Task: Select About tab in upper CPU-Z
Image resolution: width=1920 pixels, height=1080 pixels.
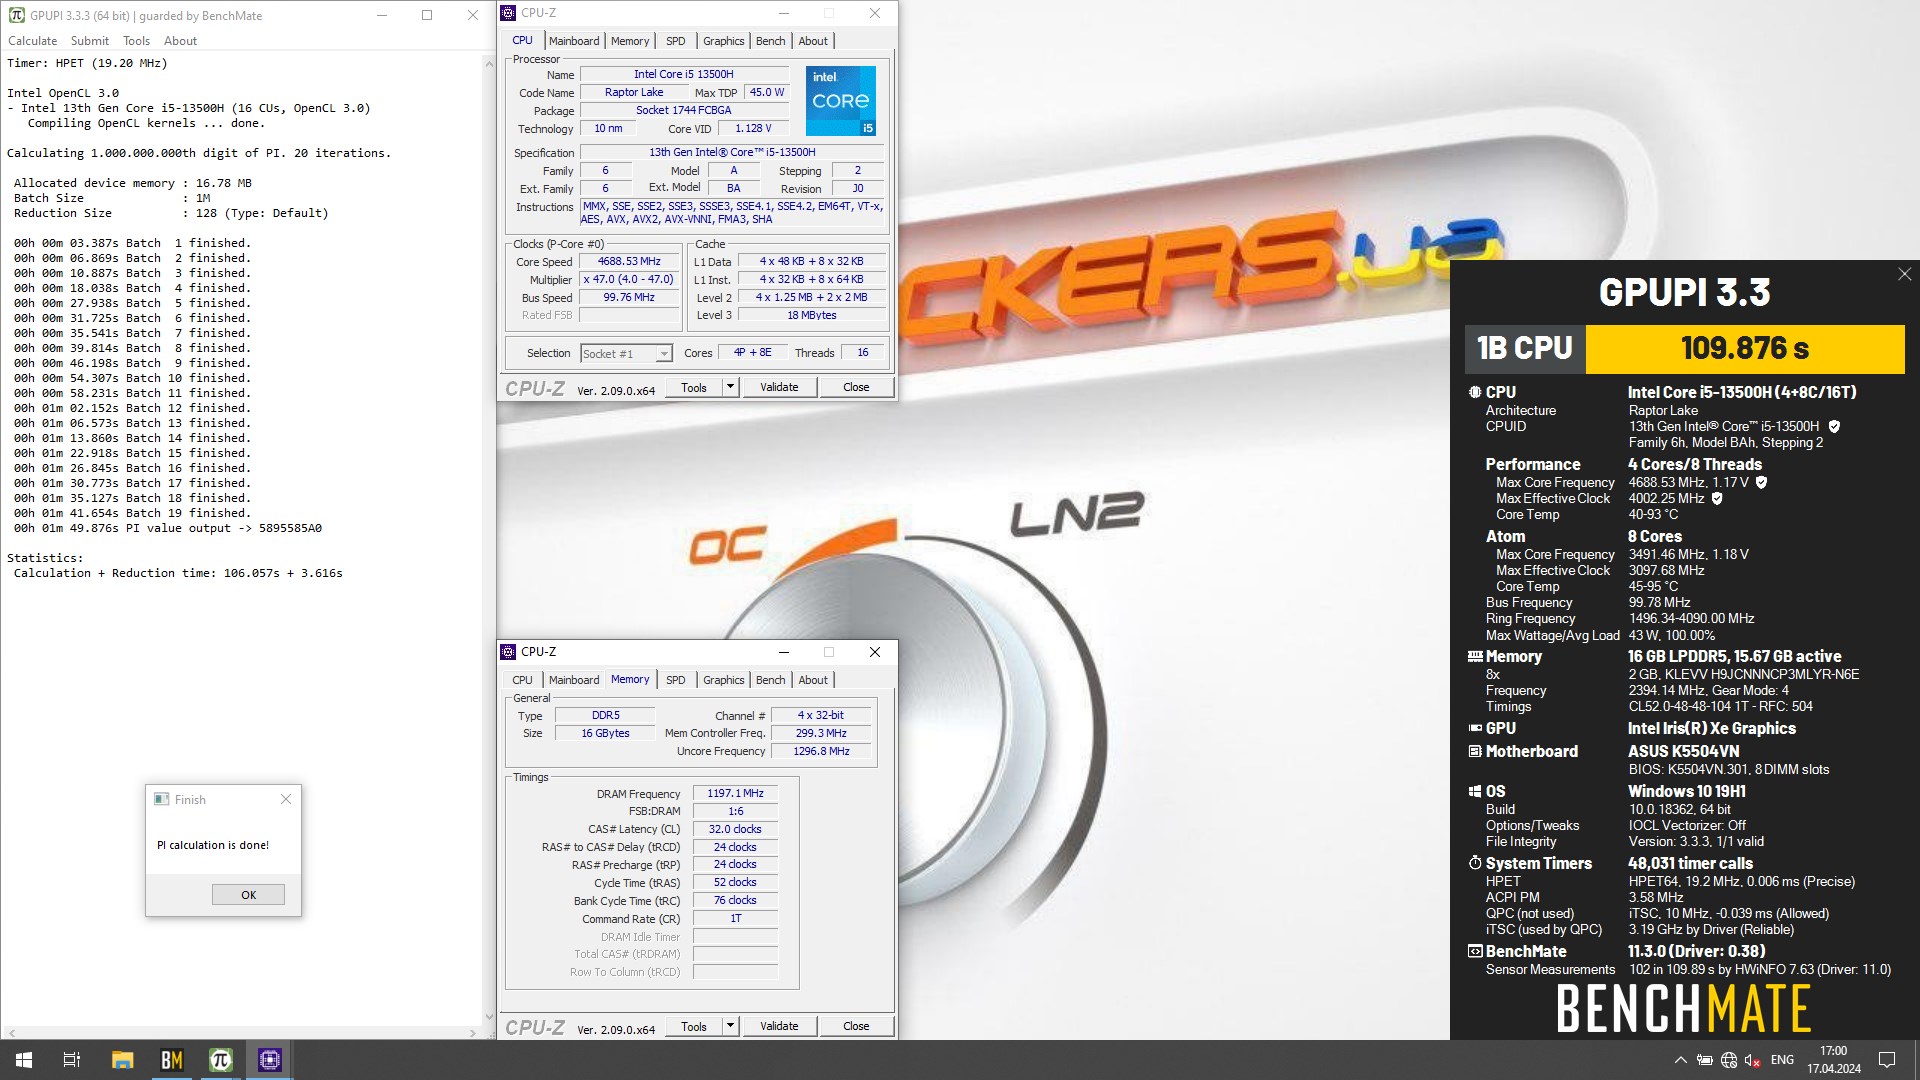Action: point(813,41)
